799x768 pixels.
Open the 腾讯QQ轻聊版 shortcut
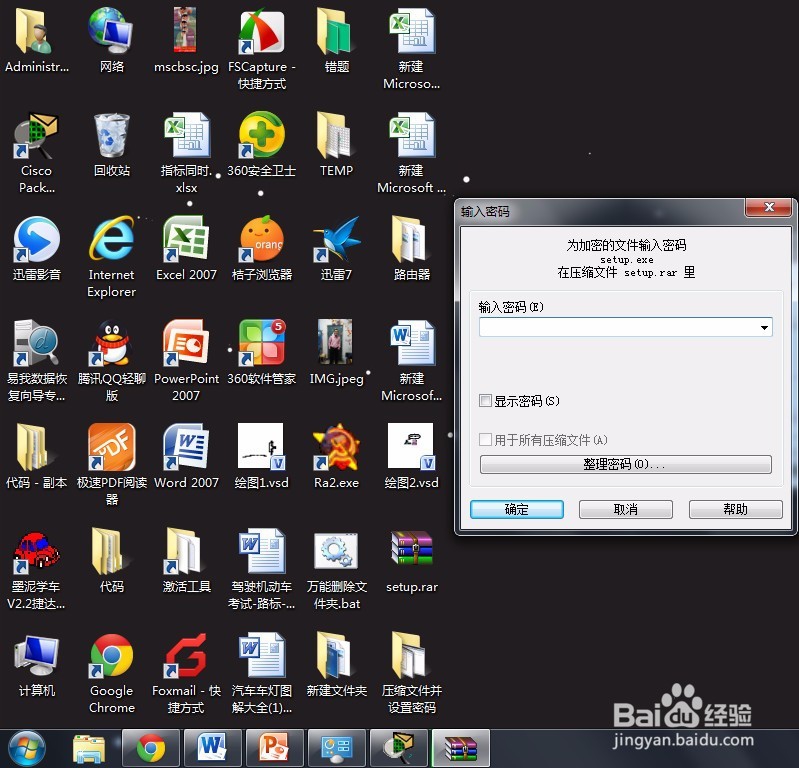(112, 343)
